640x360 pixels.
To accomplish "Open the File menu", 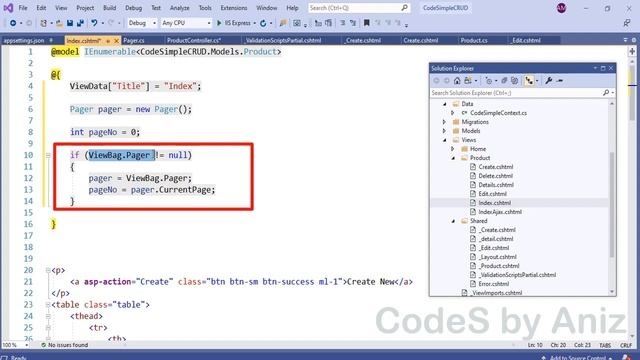I will (23, 8).
